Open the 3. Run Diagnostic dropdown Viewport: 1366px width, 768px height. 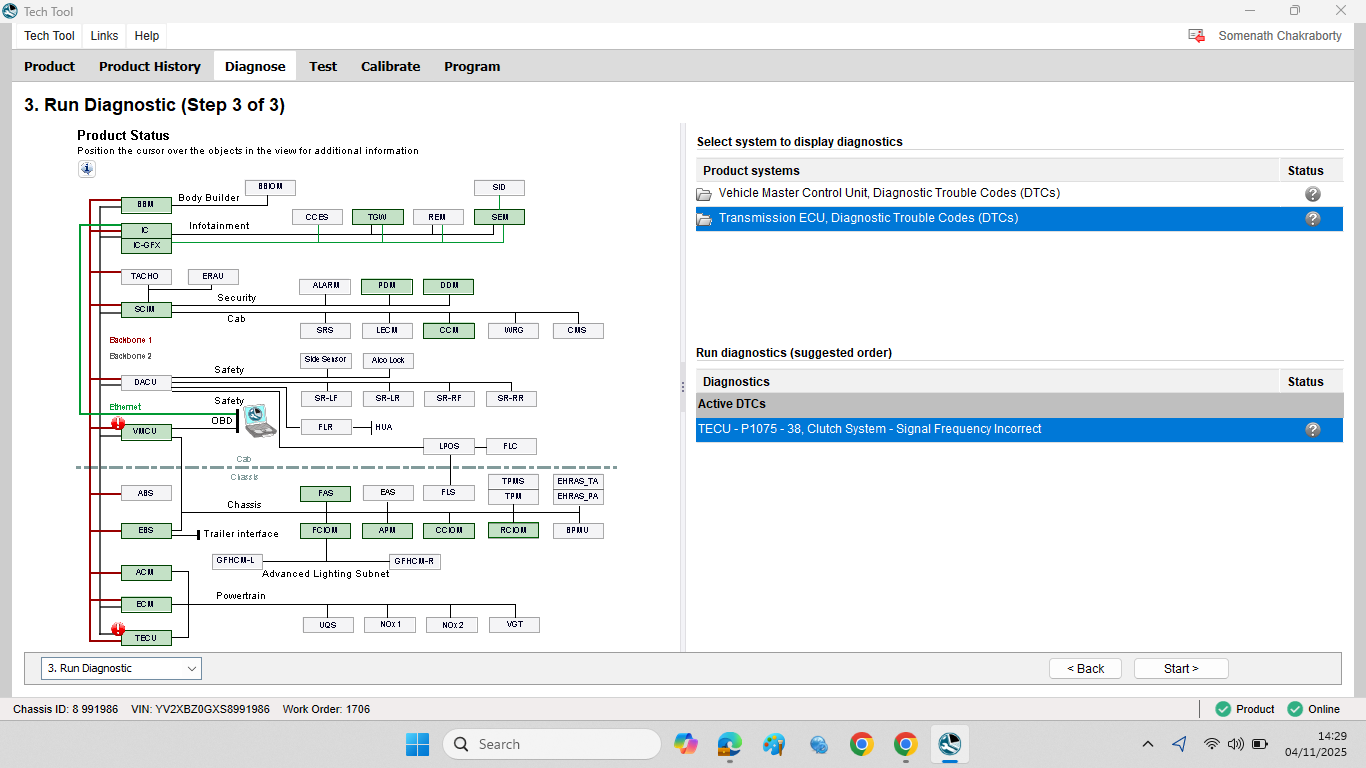click(121, 668)
